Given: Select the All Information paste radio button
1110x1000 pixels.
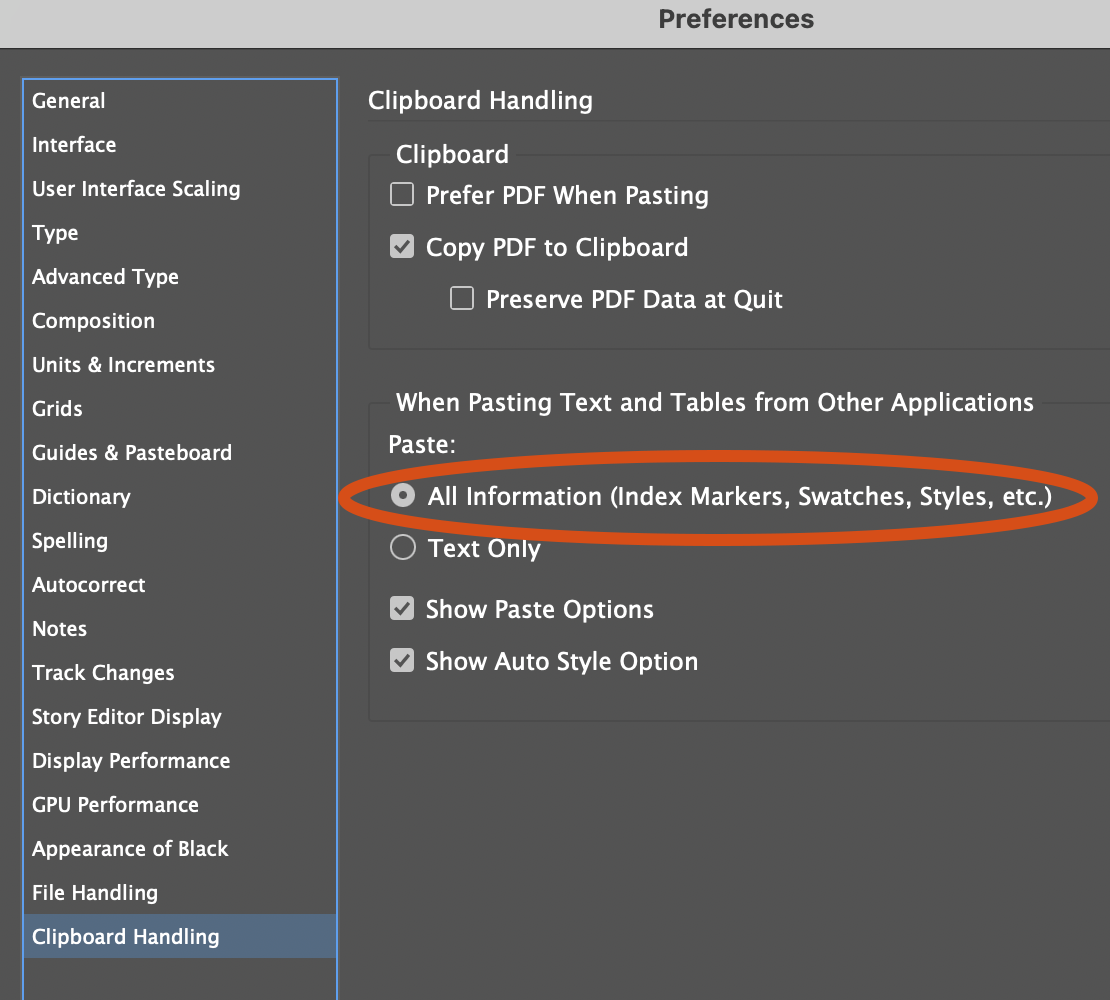Looking at the screenshot, I should (x=403, y=495).
